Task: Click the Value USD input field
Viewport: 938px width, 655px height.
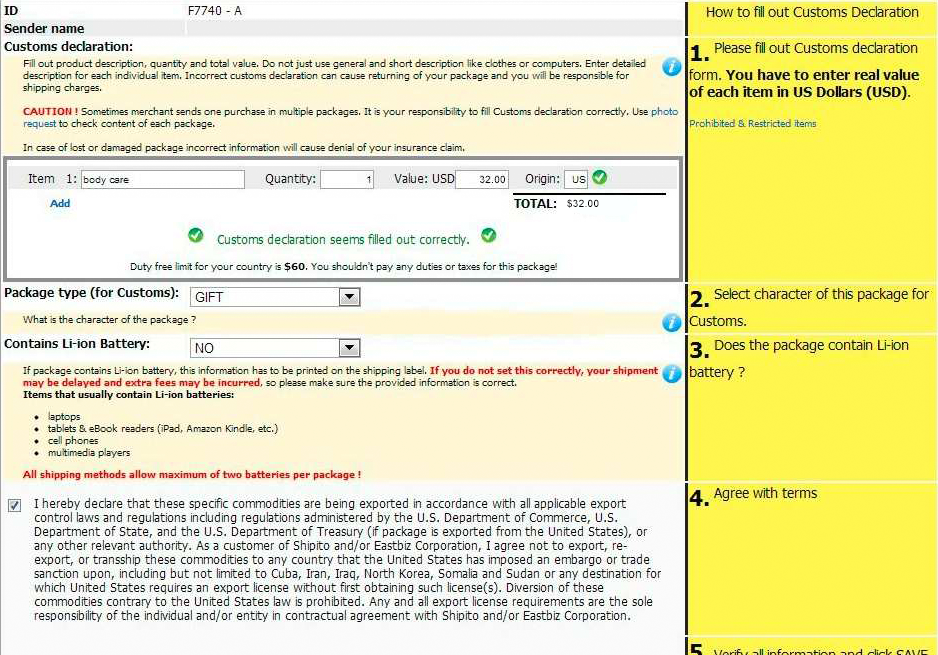Action: click(482, 180)
